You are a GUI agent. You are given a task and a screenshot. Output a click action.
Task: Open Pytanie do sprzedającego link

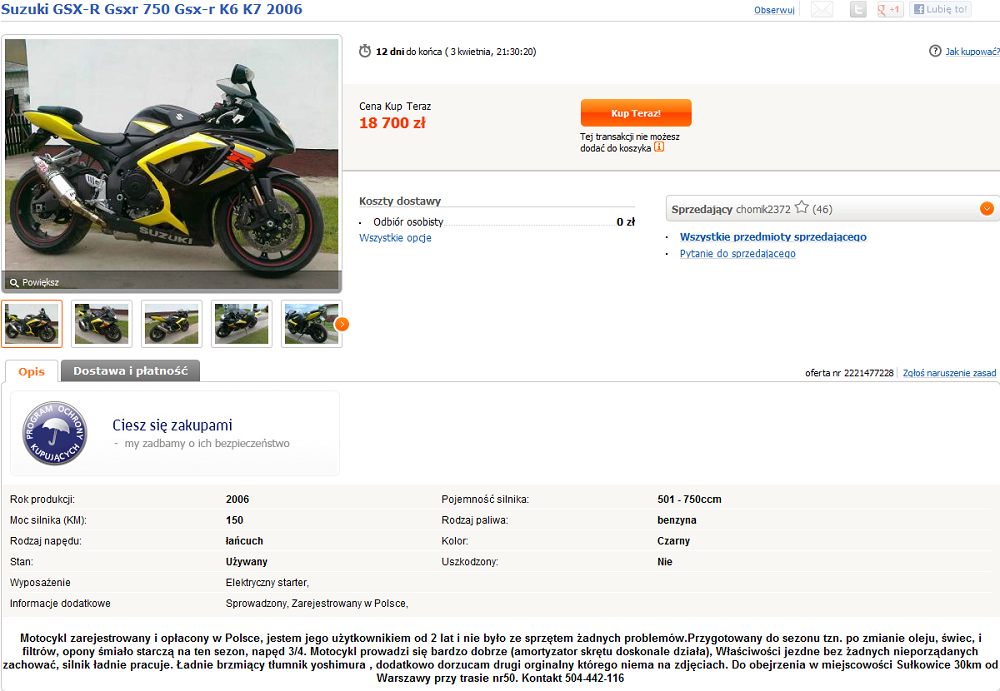(737, 253)
